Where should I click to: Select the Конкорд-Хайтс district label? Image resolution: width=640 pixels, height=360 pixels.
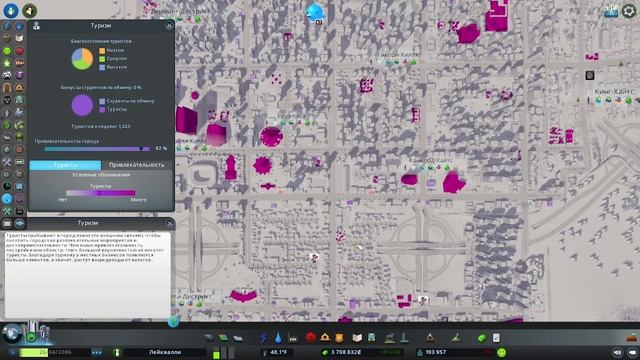point(431,160)
